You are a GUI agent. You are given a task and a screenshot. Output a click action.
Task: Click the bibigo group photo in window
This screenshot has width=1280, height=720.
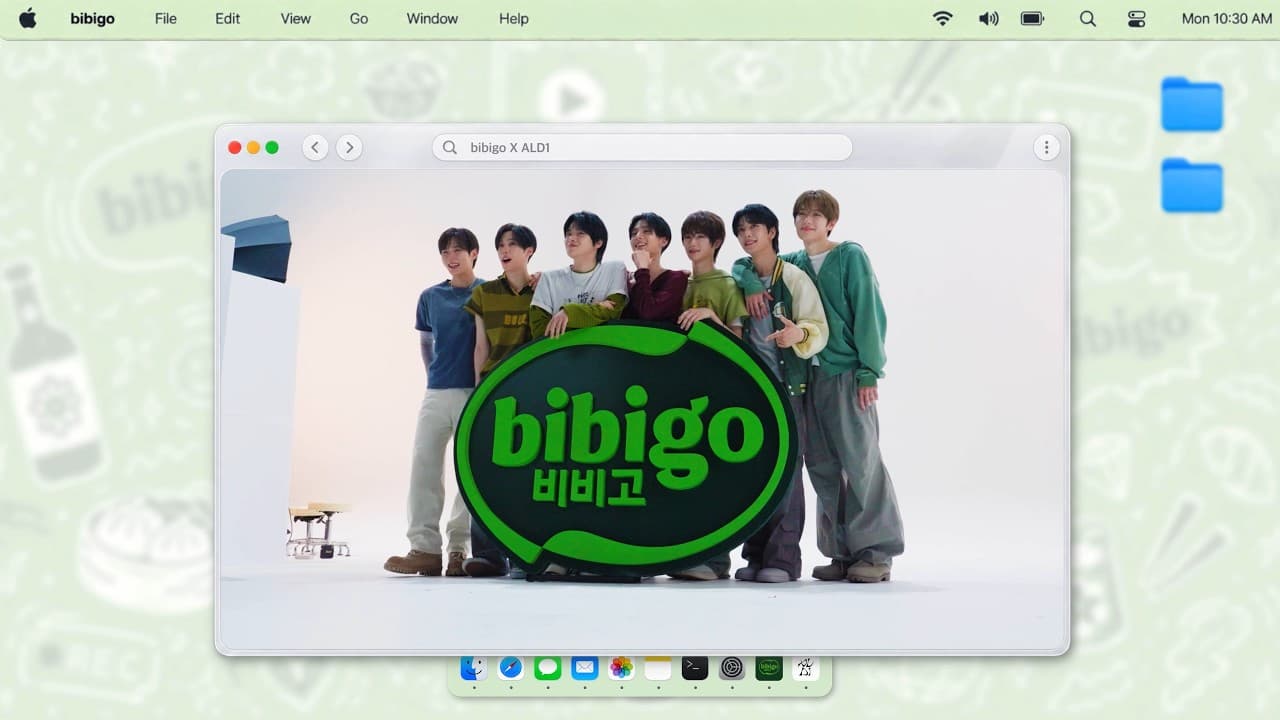click(642, 410)
